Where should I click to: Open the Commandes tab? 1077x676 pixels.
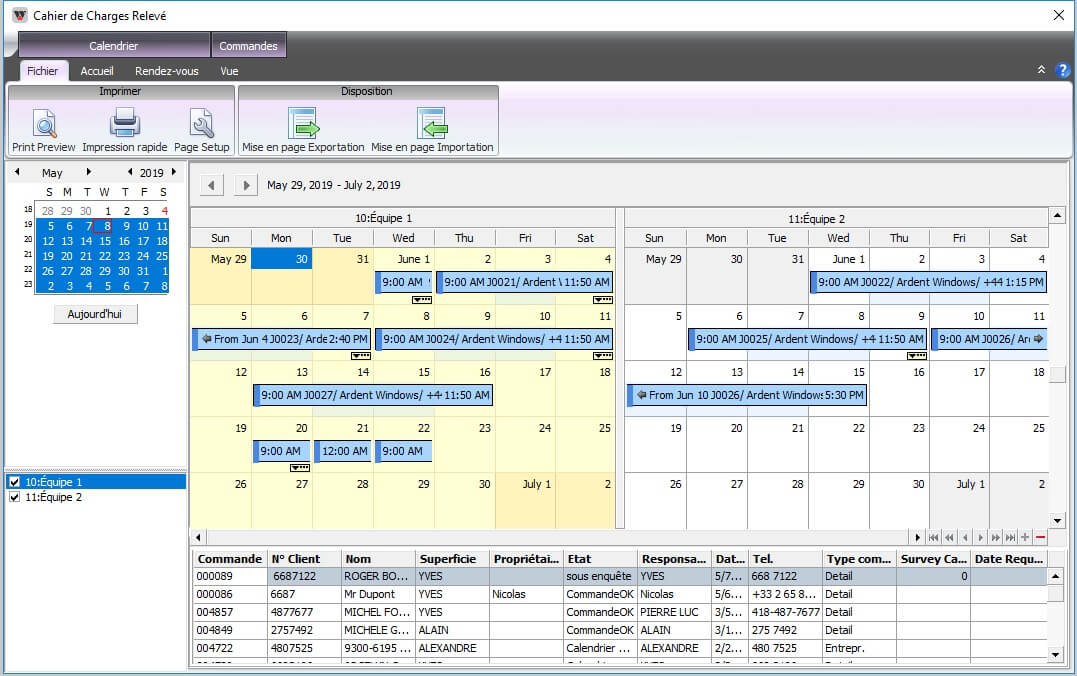(x=248, y=46)
